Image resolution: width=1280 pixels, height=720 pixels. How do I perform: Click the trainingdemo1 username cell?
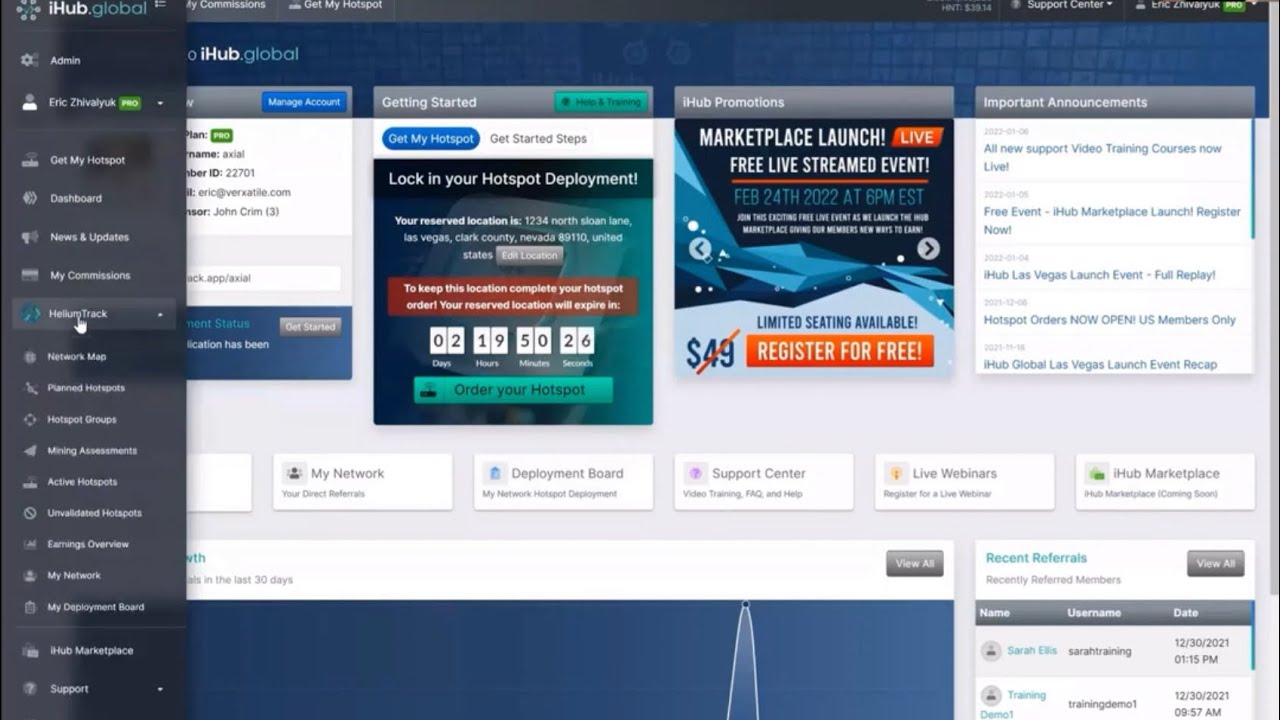1102,704
